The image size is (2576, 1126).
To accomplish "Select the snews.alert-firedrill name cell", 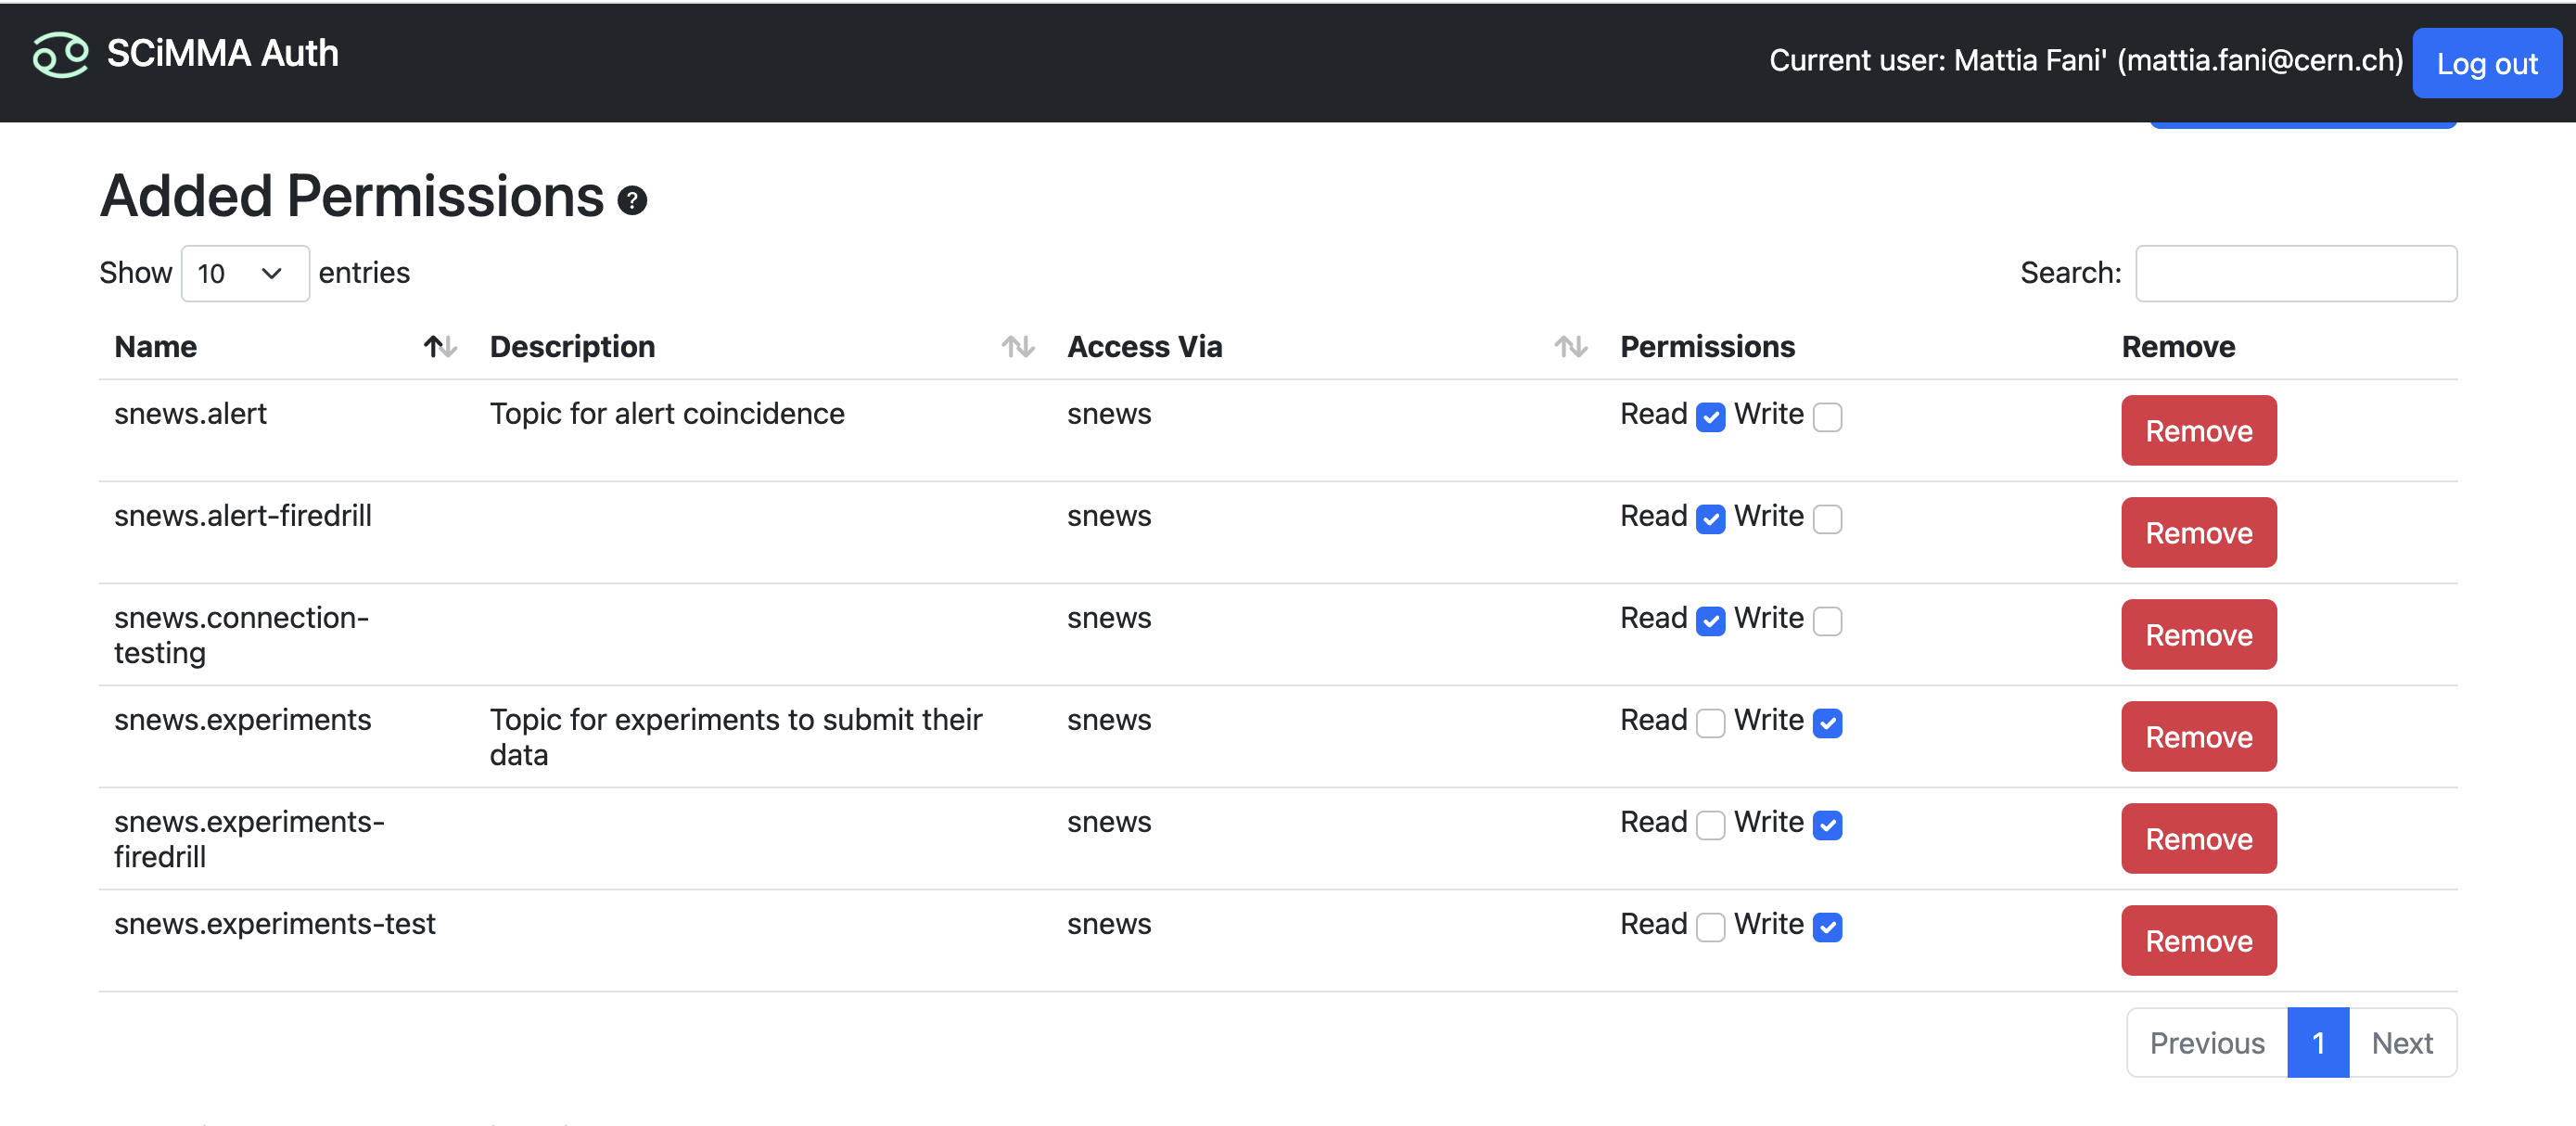I will pos(243,516).
